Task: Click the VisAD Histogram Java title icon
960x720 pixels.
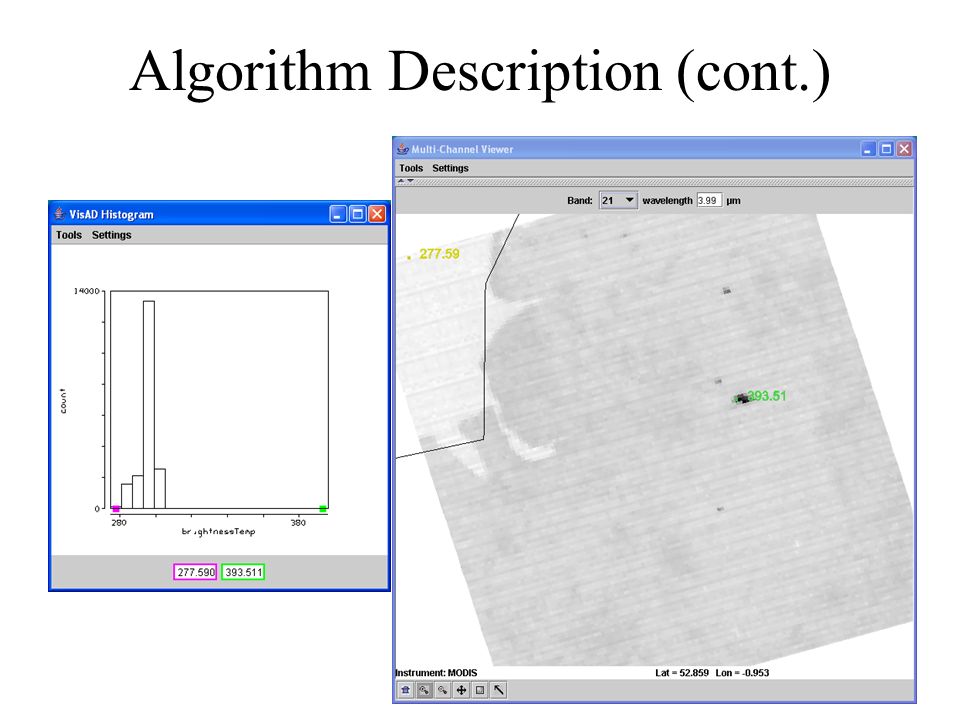Action: [59, 214]
